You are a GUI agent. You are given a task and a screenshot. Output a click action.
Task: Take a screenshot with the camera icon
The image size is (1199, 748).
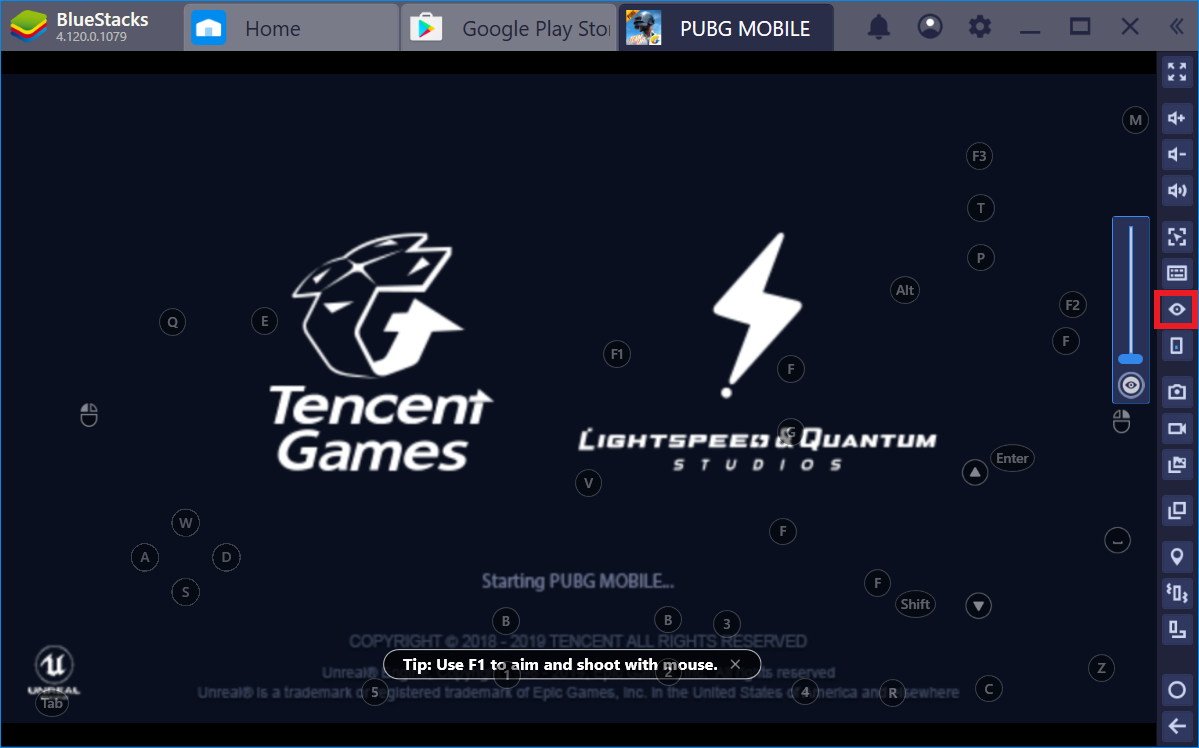(1177, 392)
